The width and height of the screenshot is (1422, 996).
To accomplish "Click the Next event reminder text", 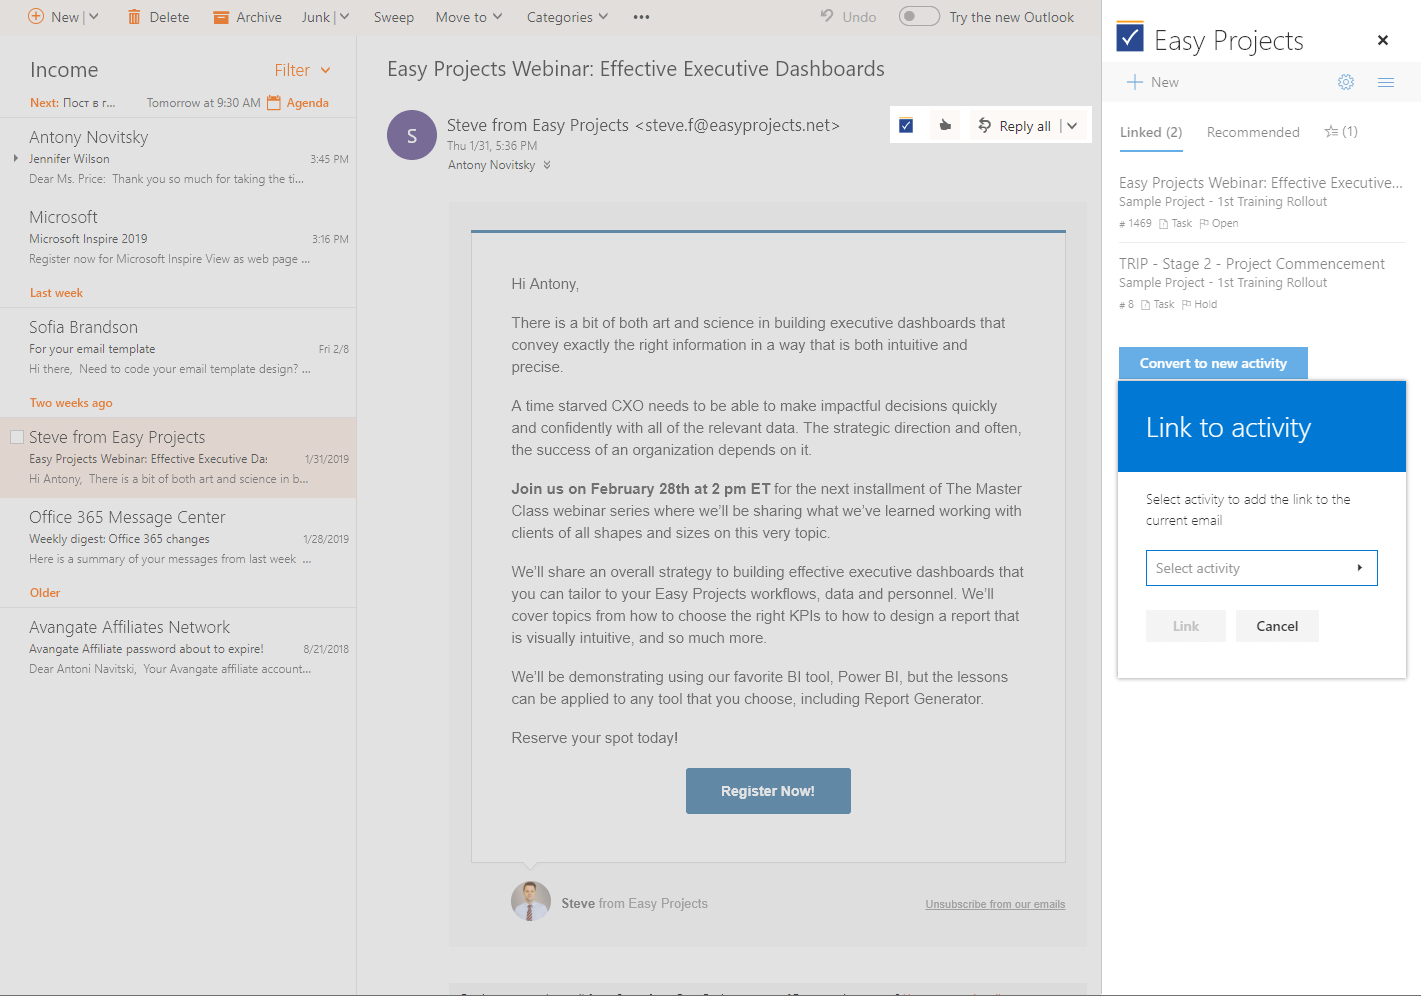I will 72,103.
